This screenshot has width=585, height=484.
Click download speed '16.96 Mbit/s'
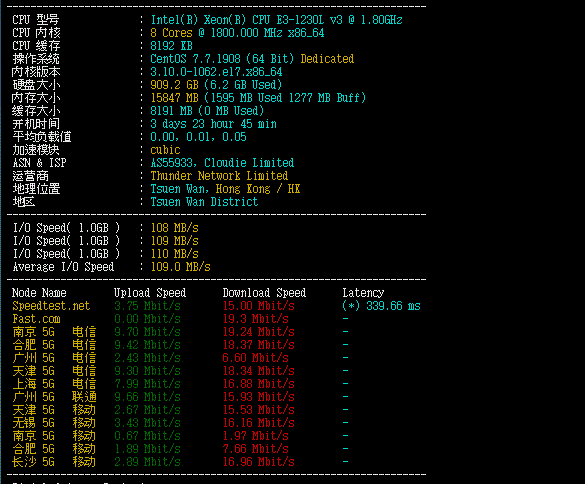[259, 462]
